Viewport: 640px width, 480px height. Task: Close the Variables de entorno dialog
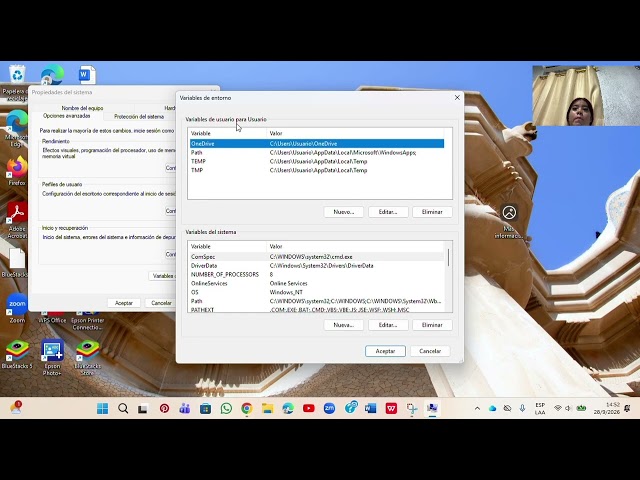pos(457,98)
